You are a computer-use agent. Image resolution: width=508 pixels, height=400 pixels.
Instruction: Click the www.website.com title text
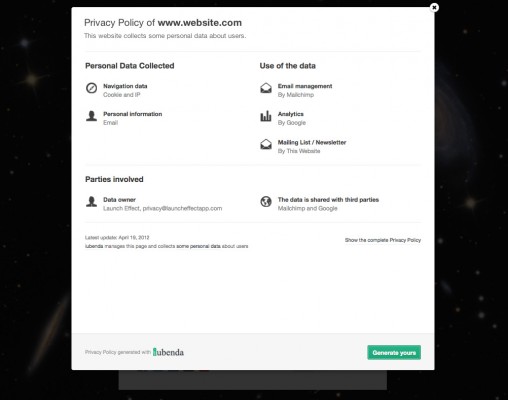(200, 23)
